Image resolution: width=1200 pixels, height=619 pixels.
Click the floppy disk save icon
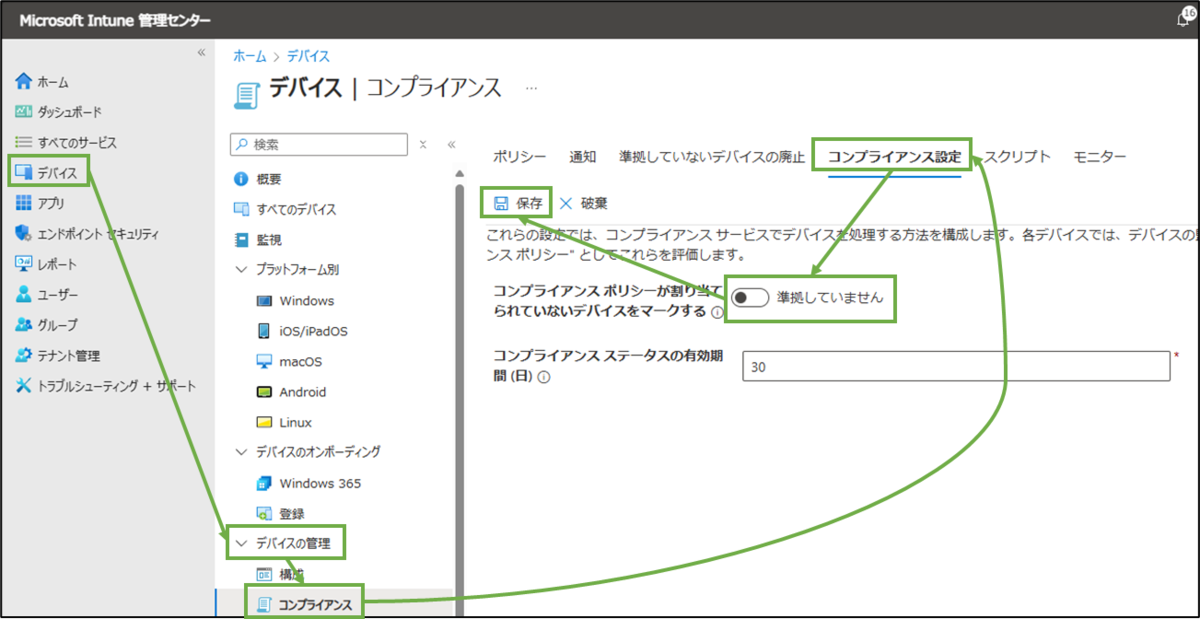(x=500, y=203)
